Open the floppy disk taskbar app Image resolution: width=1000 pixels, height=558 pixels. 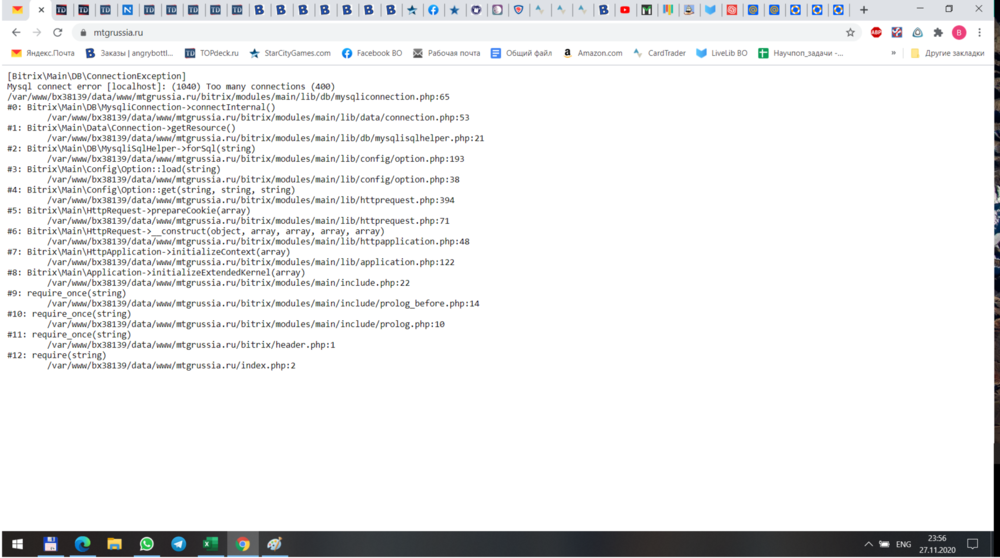click(x=50, y=544)
